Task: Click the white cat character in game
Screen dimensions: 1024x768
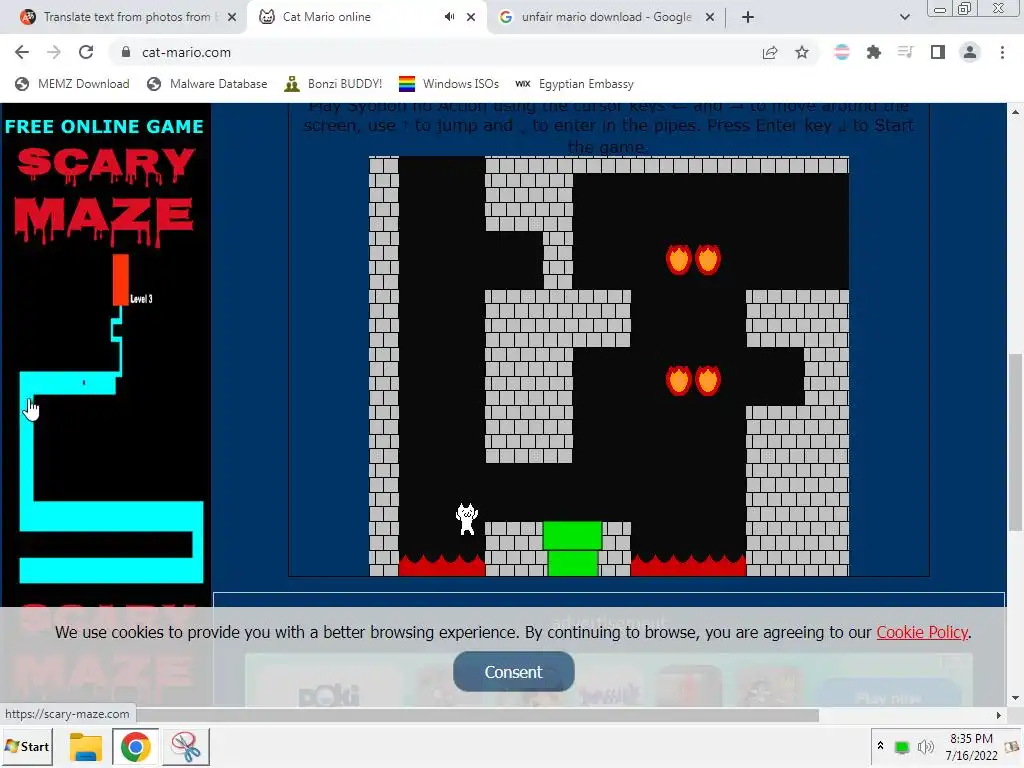Action: [x=467, y=519]
